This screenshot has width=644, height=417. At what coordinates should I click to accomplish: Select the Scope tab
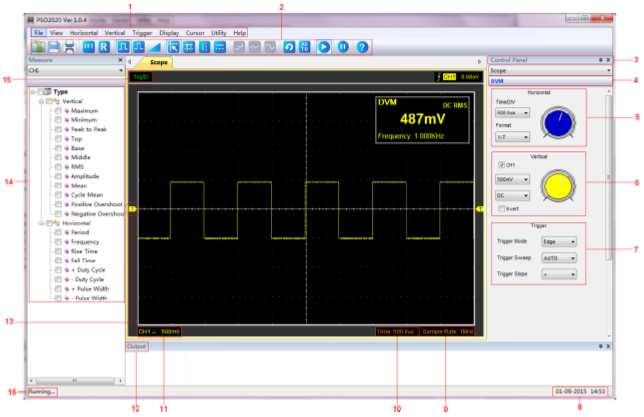[x=158, y=62]
